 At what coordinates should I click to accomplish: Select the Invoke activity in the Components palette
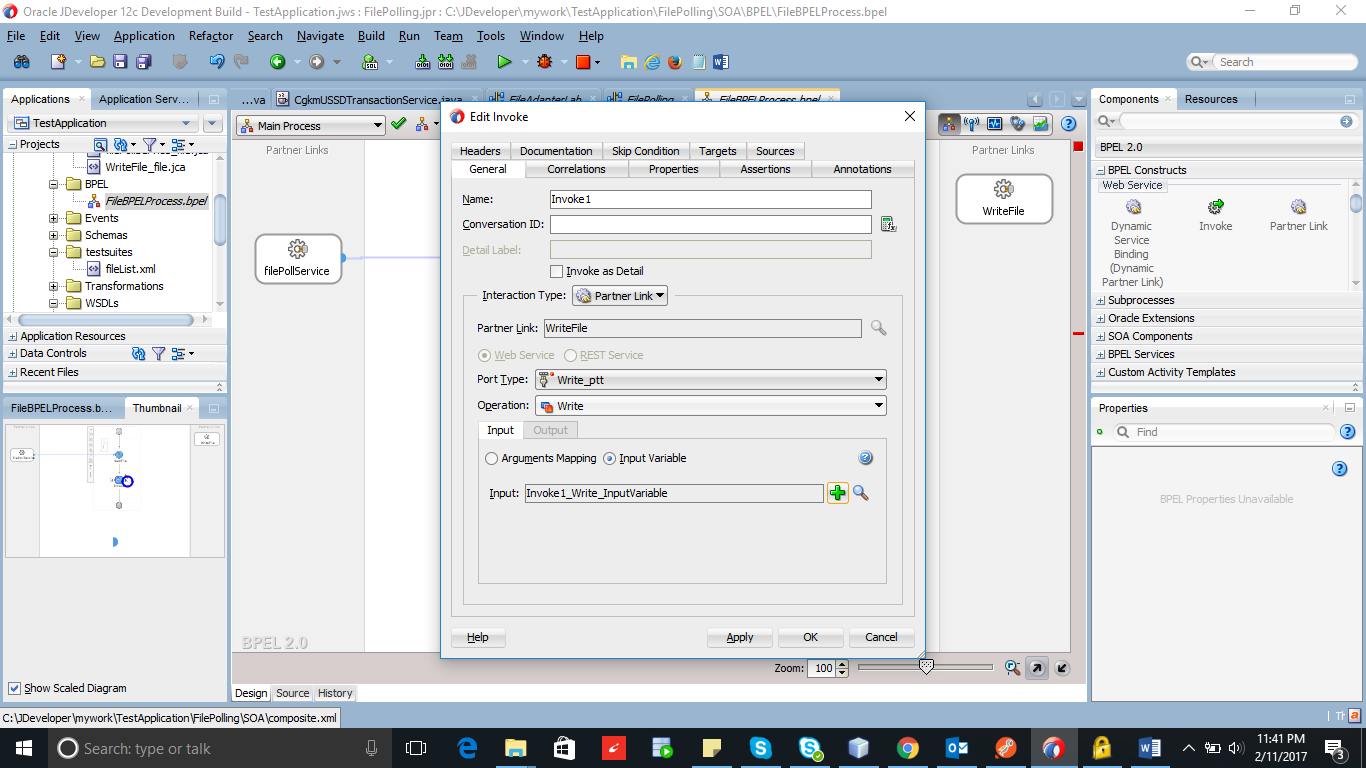click(1215, 212)
